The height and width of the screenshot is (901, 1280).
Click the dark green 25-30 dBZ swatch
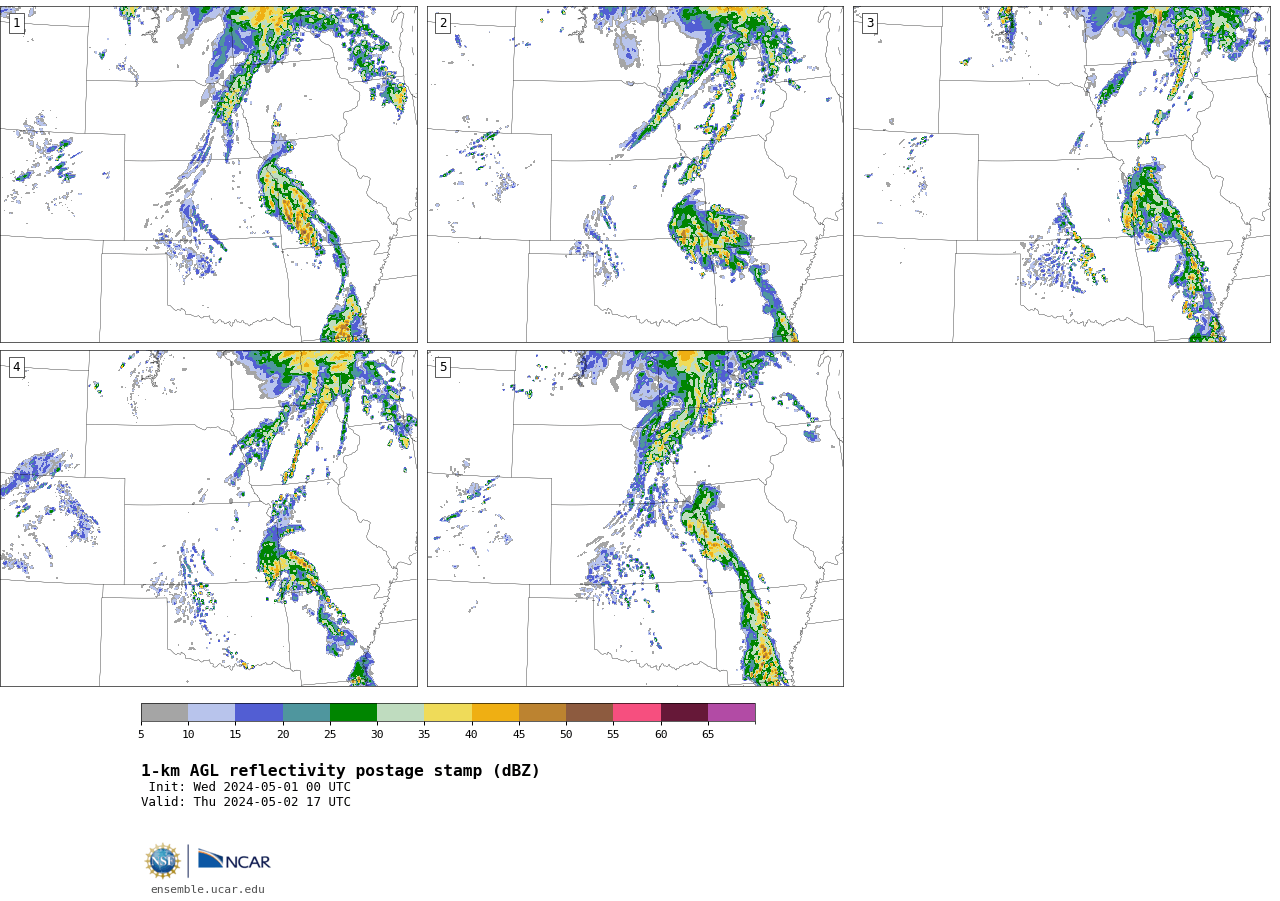pos(354,713)
